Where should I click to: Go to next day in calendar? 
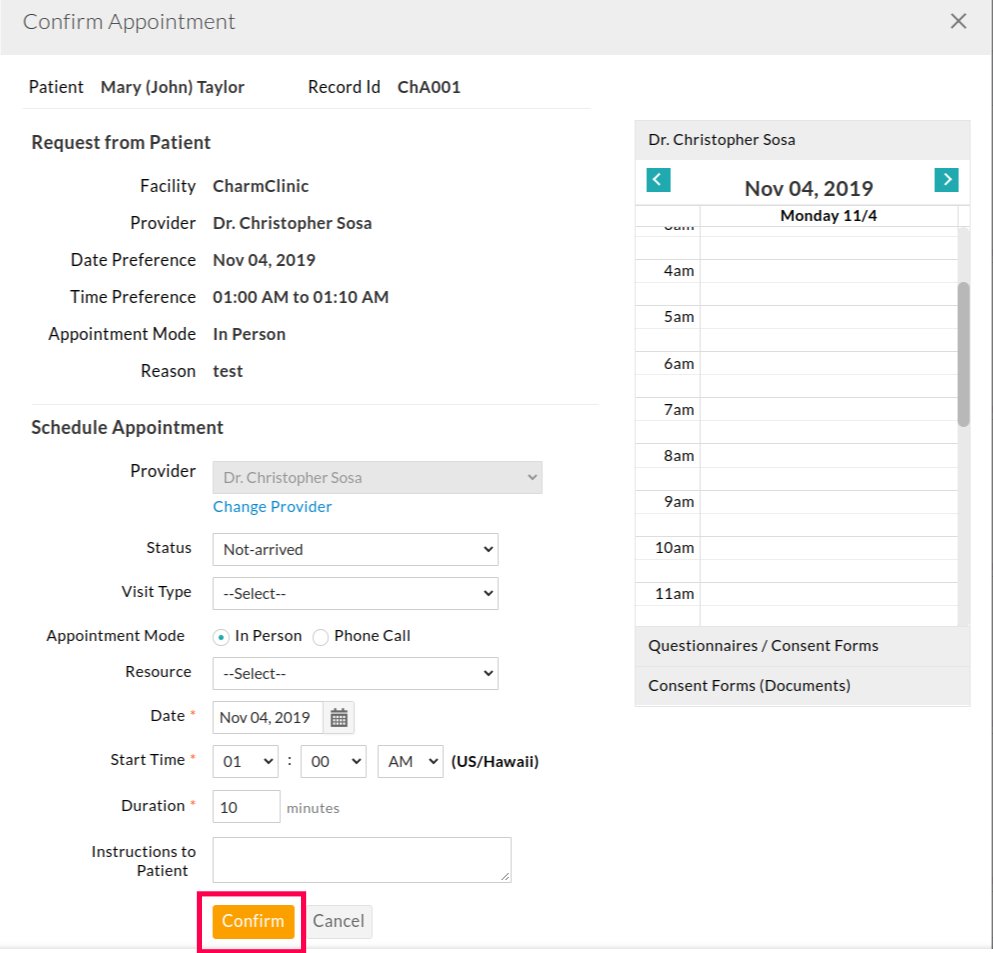pyautogui.click(x=946, y=180)
